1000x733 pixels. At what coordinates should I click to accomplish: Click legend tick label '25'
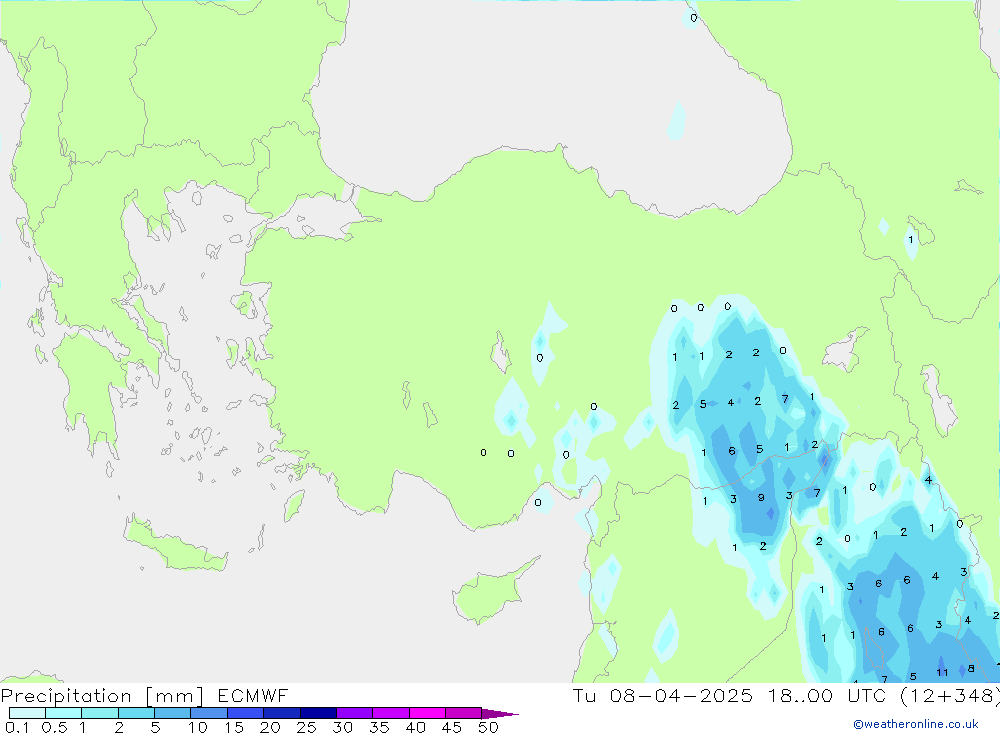coord(306,727)
